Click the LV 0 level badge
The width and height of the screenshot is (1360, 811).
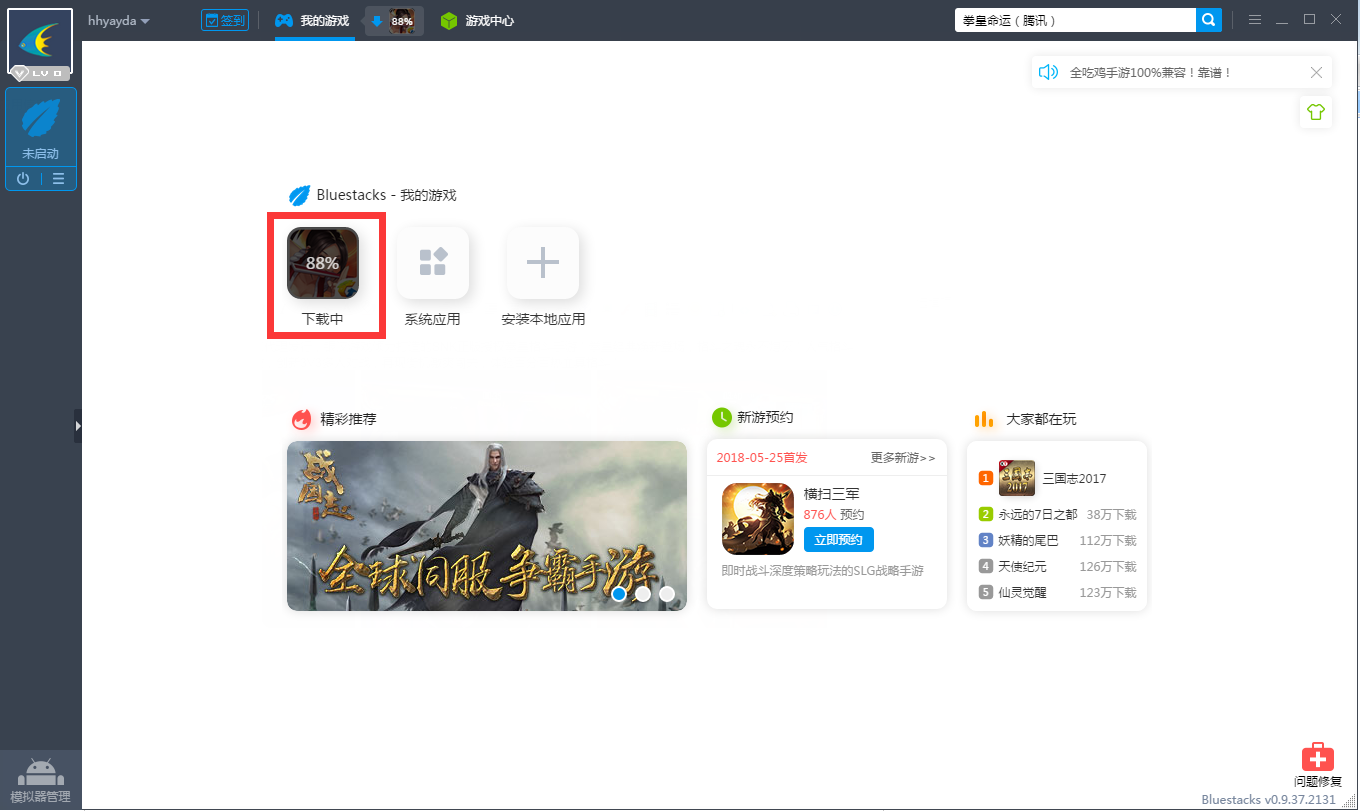pos(41,73)
